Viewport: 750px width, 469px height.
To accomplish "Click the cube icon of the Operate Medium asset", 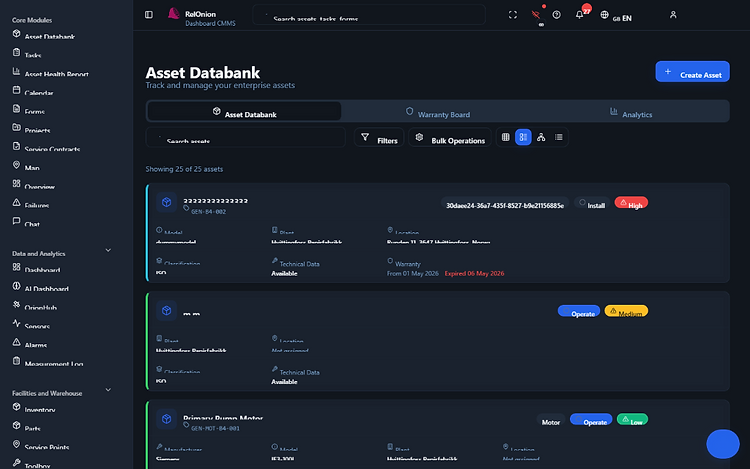I will click(166, 311).
